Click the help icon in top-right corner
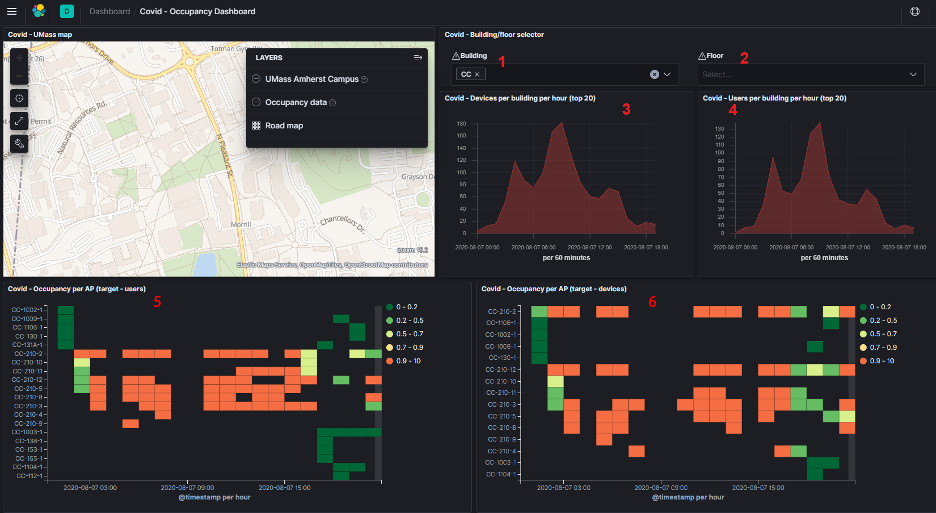936x513 pixels. coord(914,11)
